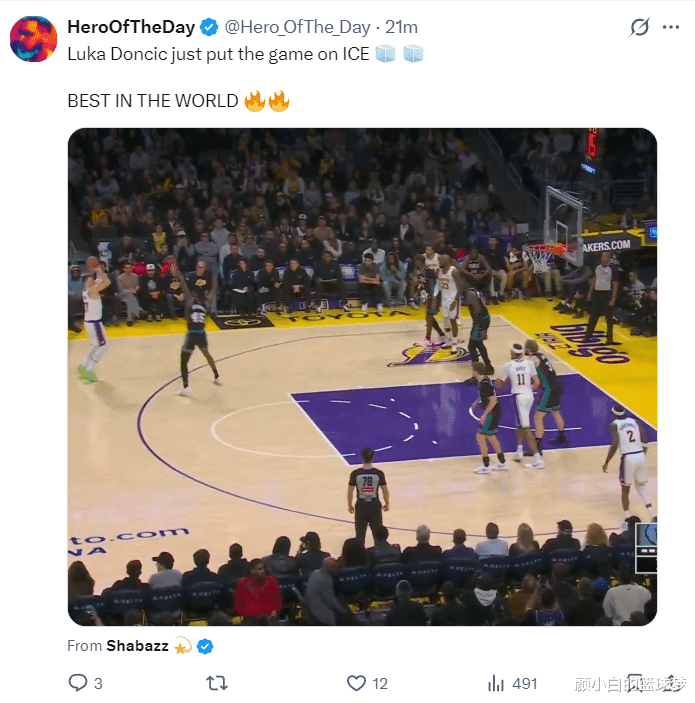695x703 pixels.
Task: Repost the tweet with the retweet icon
Action: point(216,683)
